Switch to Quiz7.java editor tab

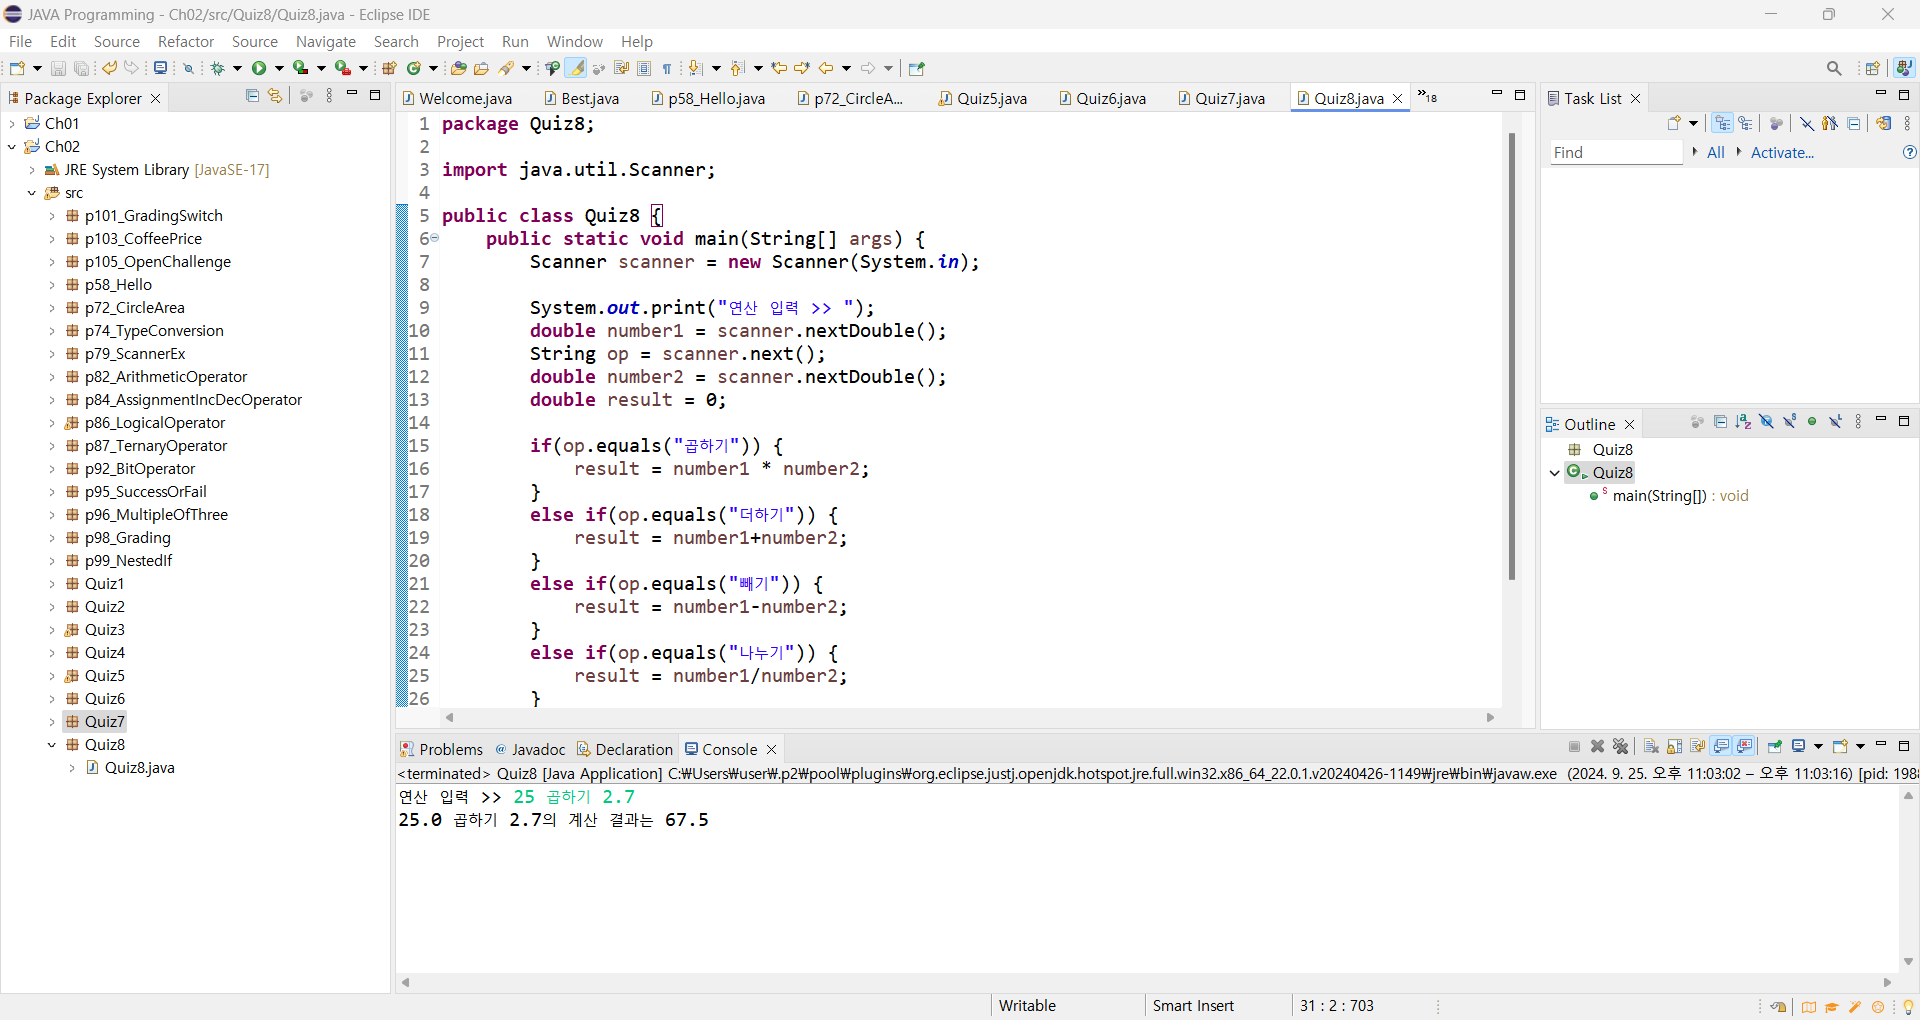1222,98
